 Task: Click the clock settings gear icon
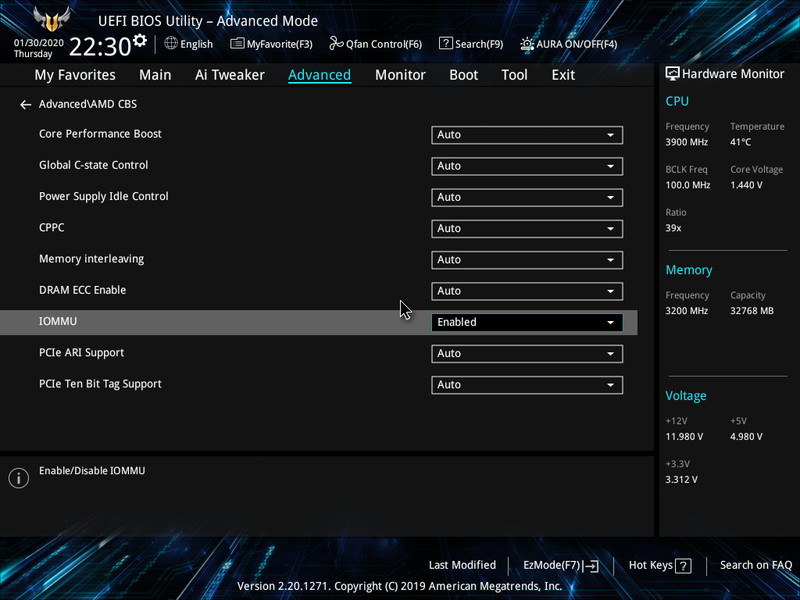tap(140, 40)
